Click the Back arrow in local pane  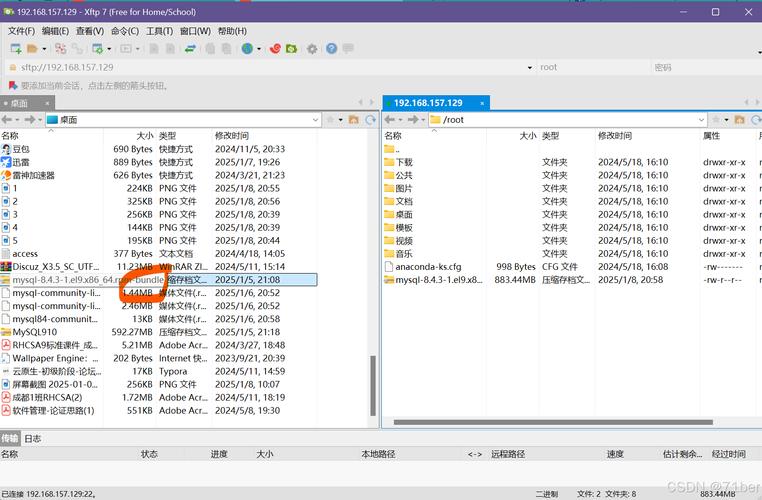coord(7,120)
